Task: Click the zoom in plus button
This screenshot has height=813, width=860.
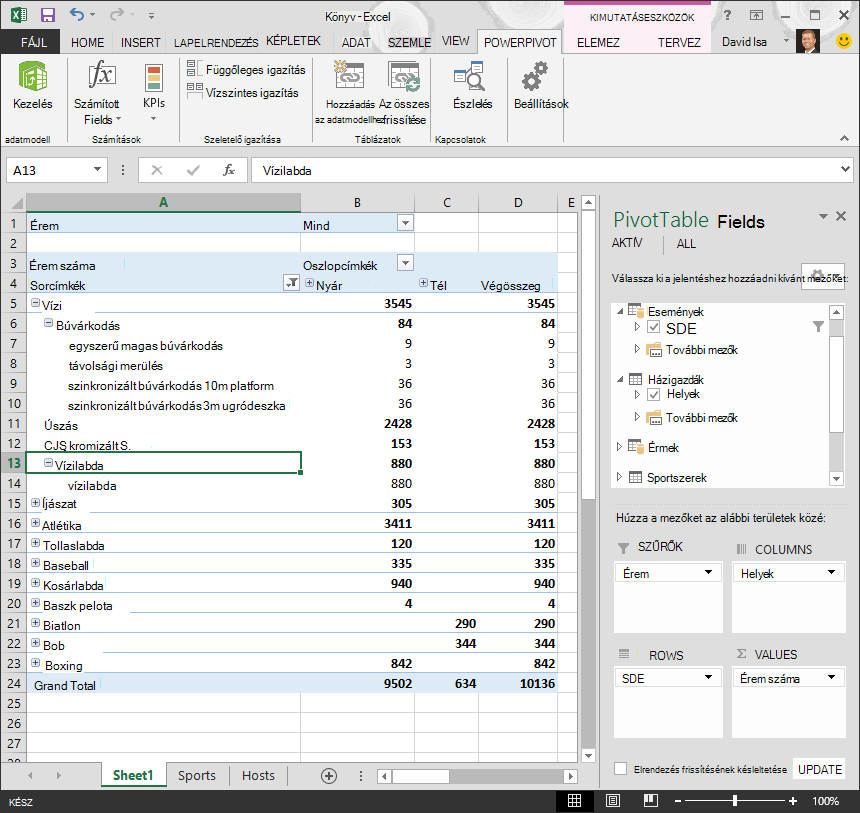Action: tap(793, 801)
